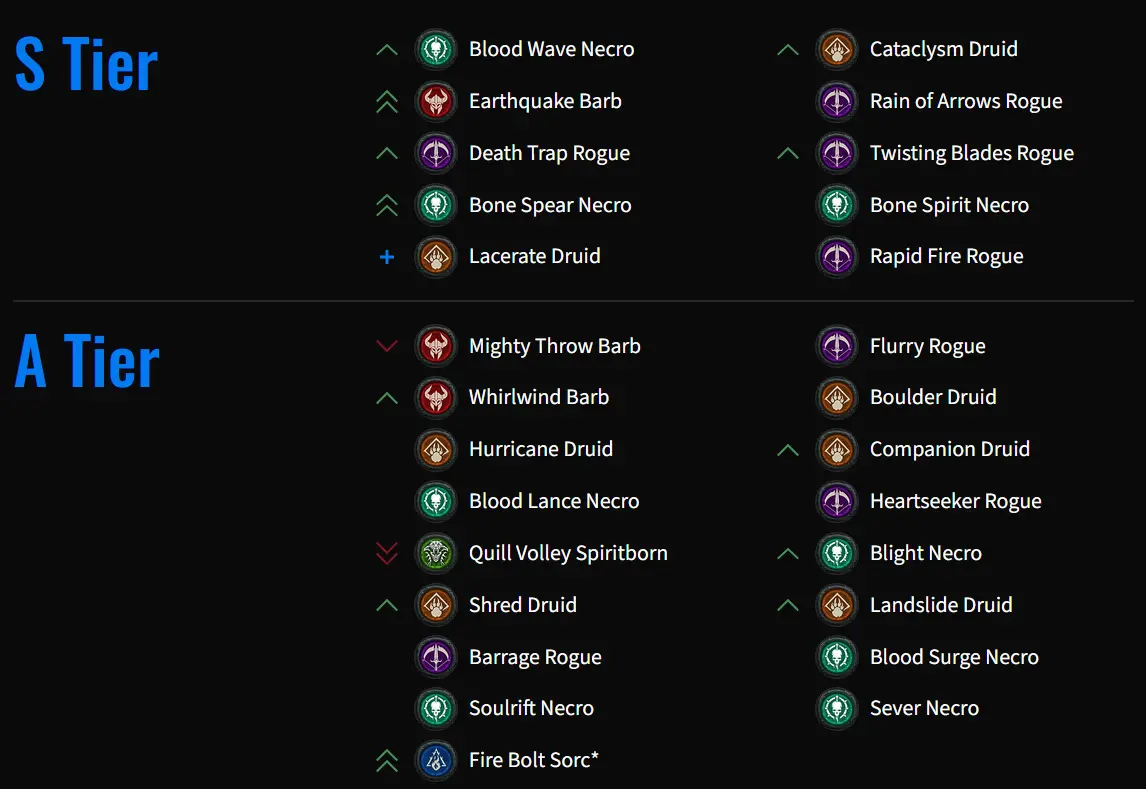Image resolution: width=1146 pixels, height=789 pixels.
Task: Click the red down arrow beside Mighty Throw Barb
Action: (x=387, y=346)
